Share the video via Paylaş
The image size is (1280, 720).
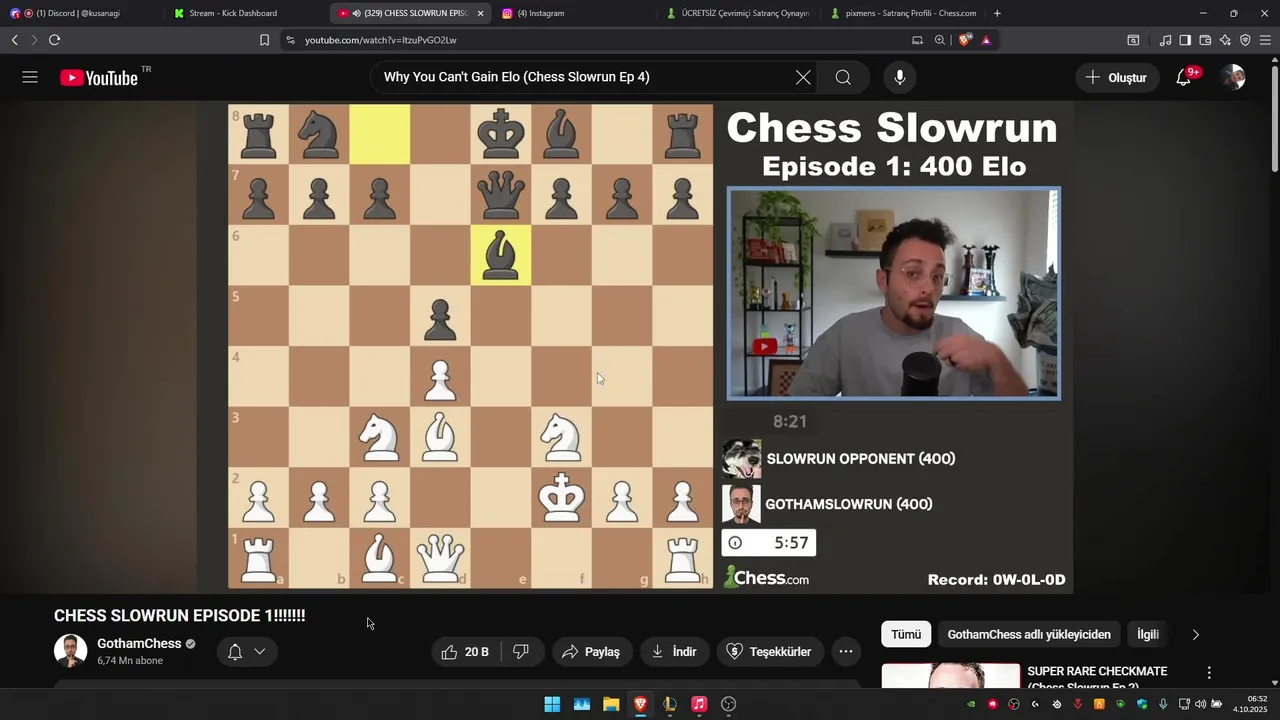591,651
